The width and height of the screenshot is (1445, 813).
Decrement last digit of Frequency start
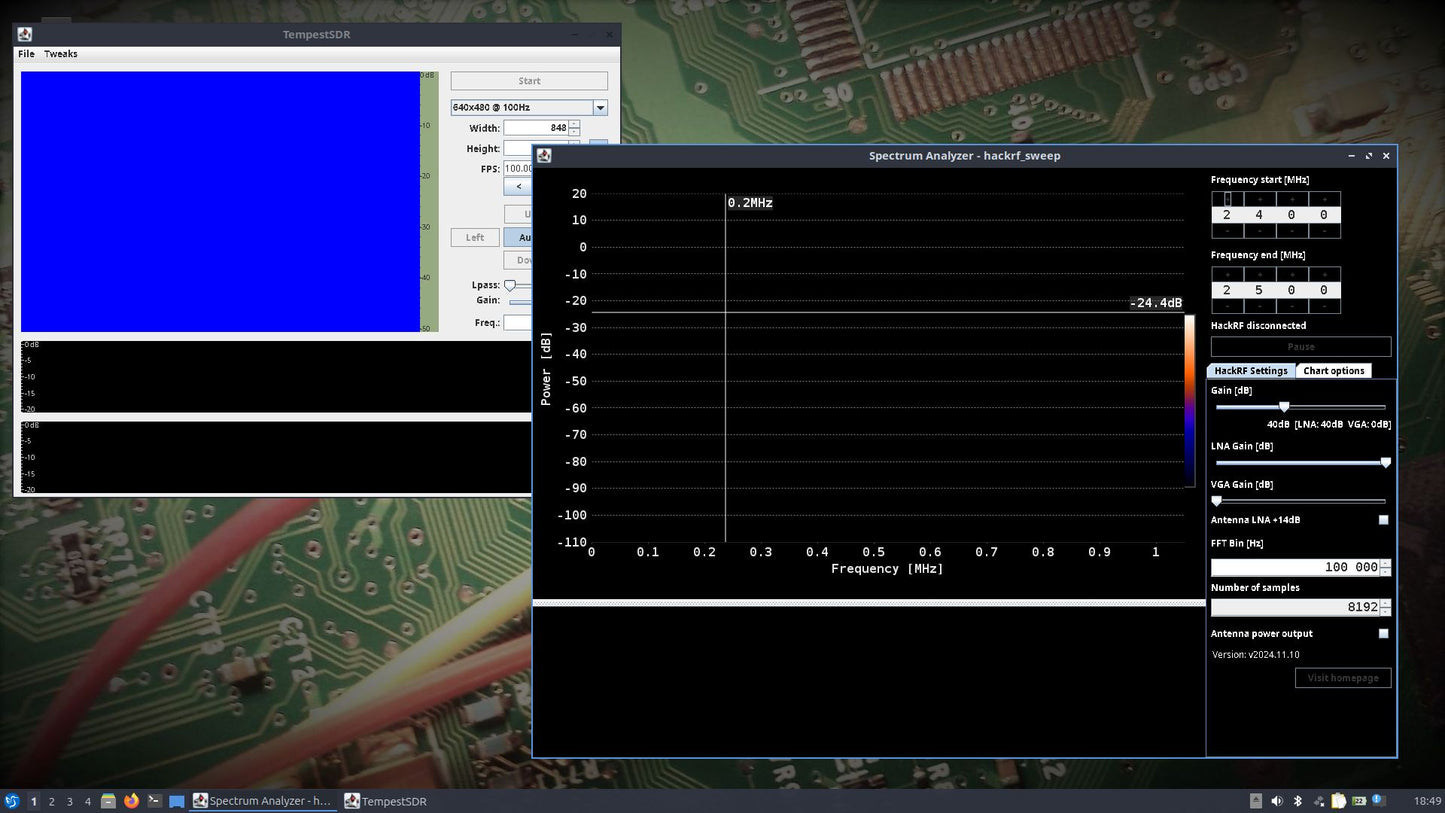[1324, 231]
